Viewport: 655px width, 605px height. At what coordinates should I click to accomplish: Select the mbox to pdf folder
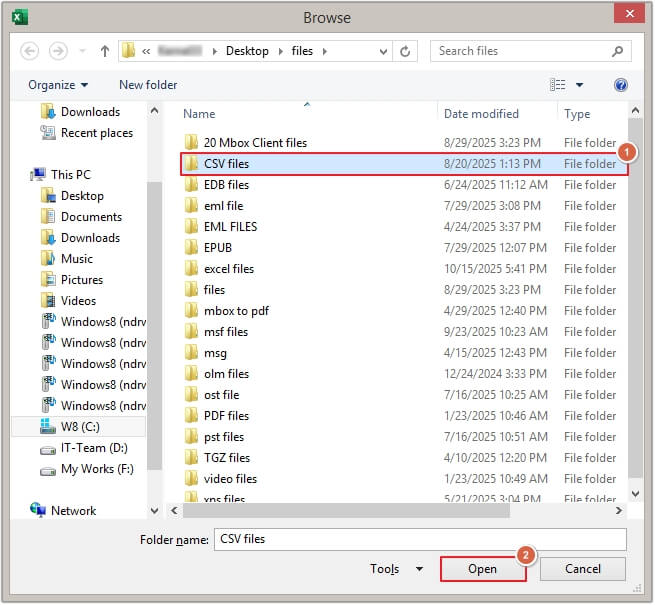click(x=404, y=311)
